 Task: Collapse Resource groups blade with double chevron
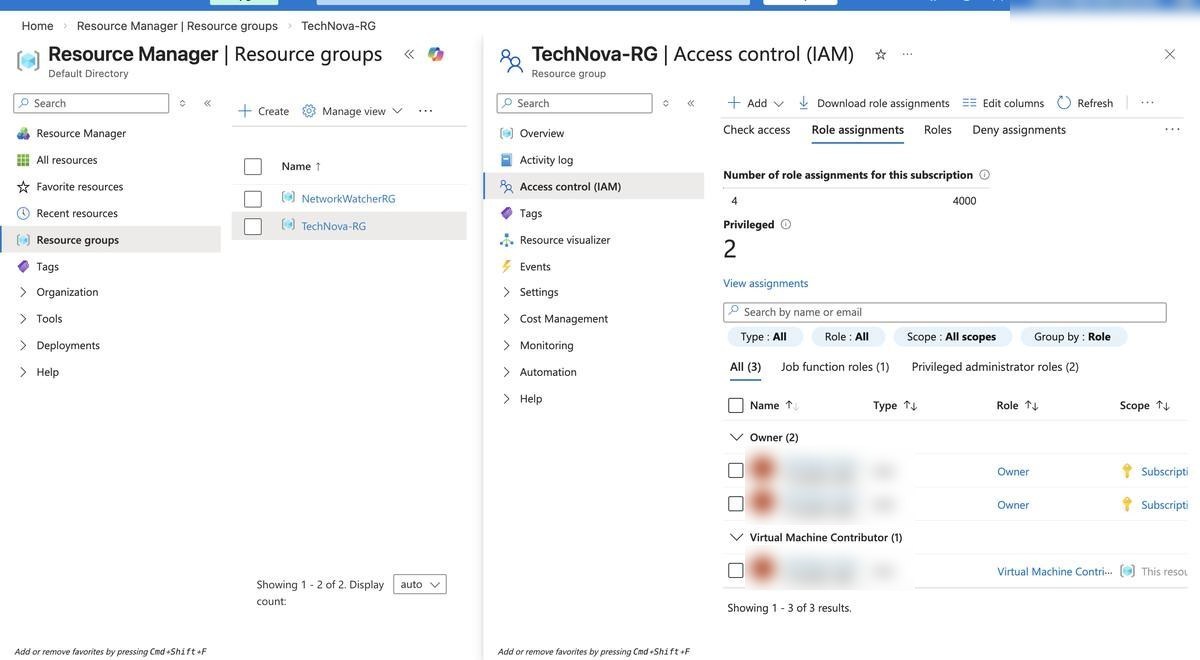click(x=409, y=54)
